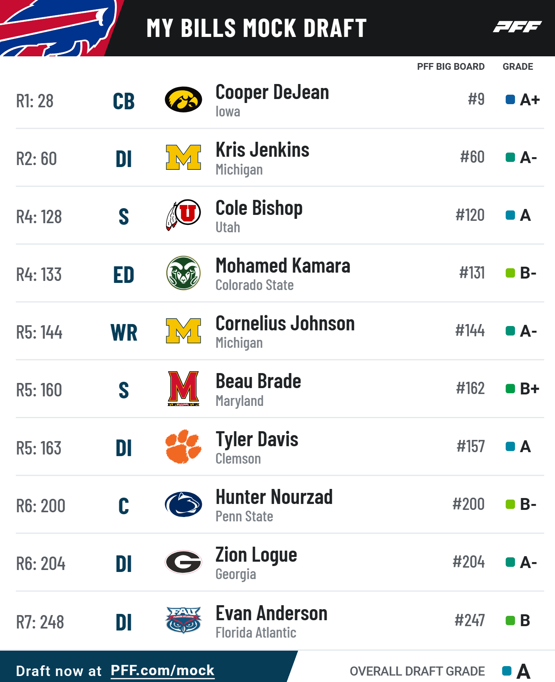Select the R5: 144 pick label

click(x=39, y=332)
